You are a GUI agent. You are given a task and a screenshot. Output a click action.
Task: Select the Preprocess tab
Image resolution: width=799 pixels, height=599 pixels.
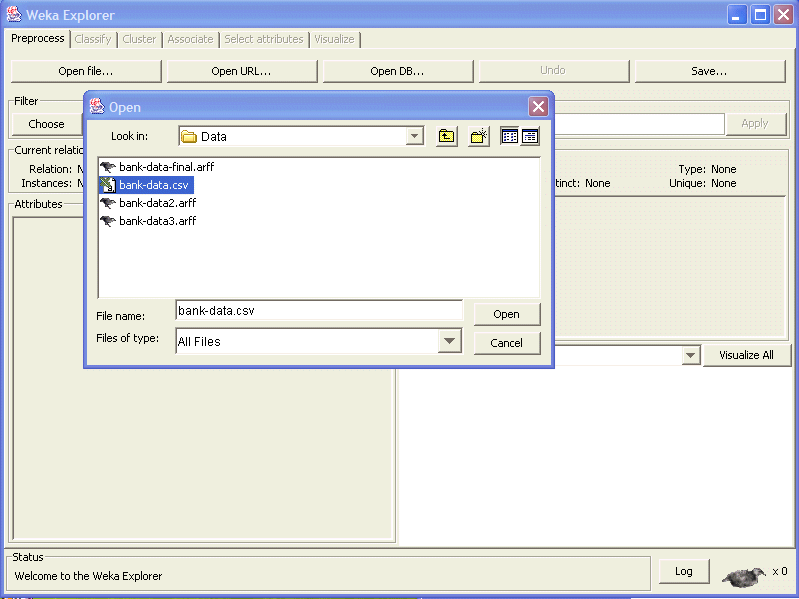(38, 39)
